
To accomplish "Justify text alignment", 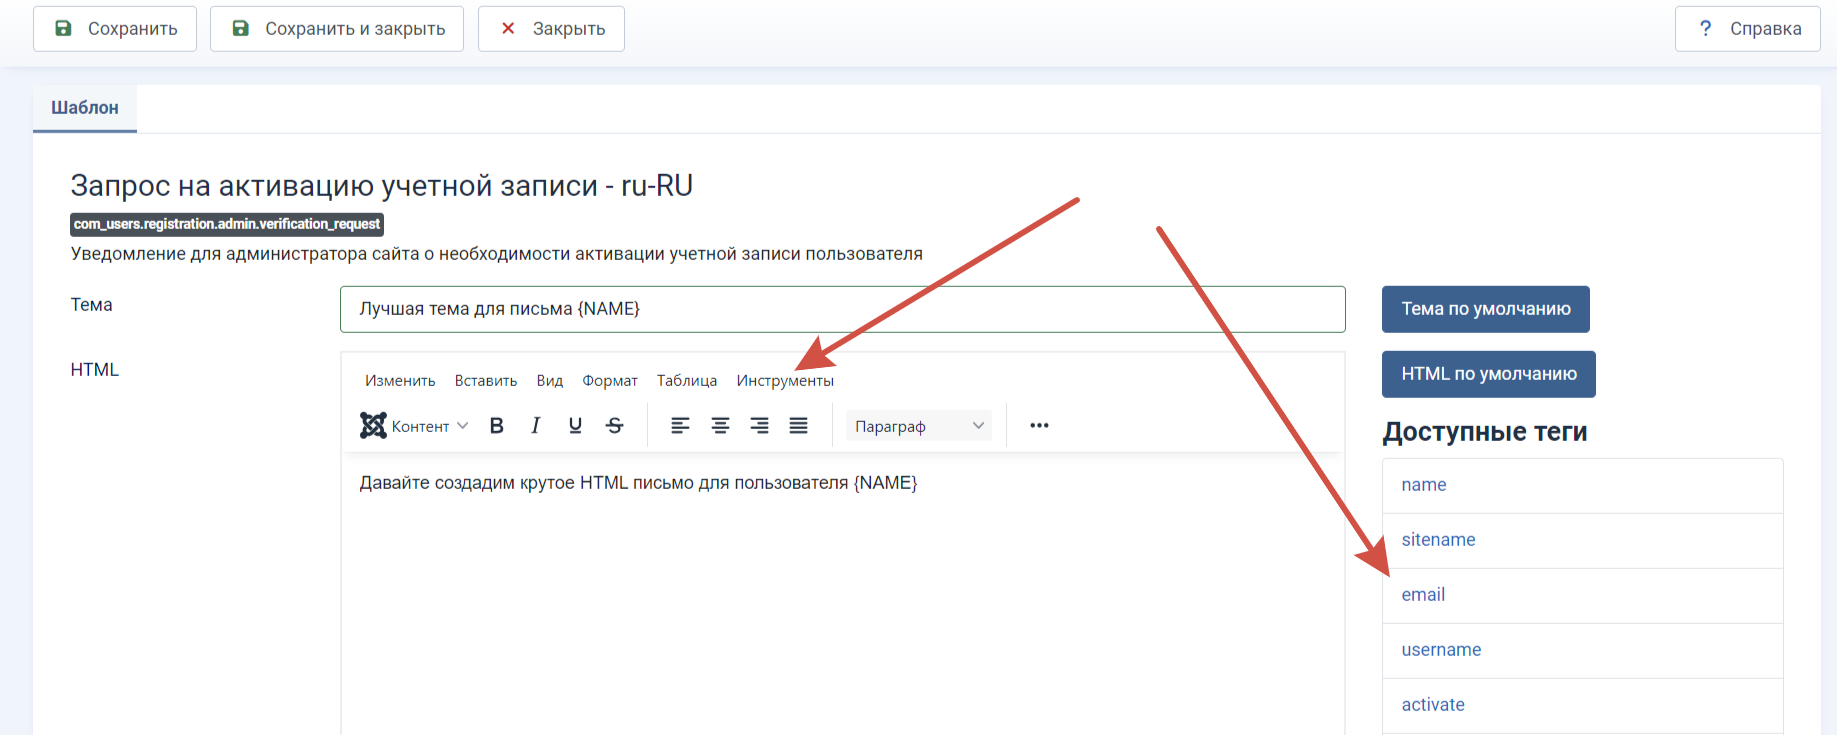I will (x=798, y=426).
